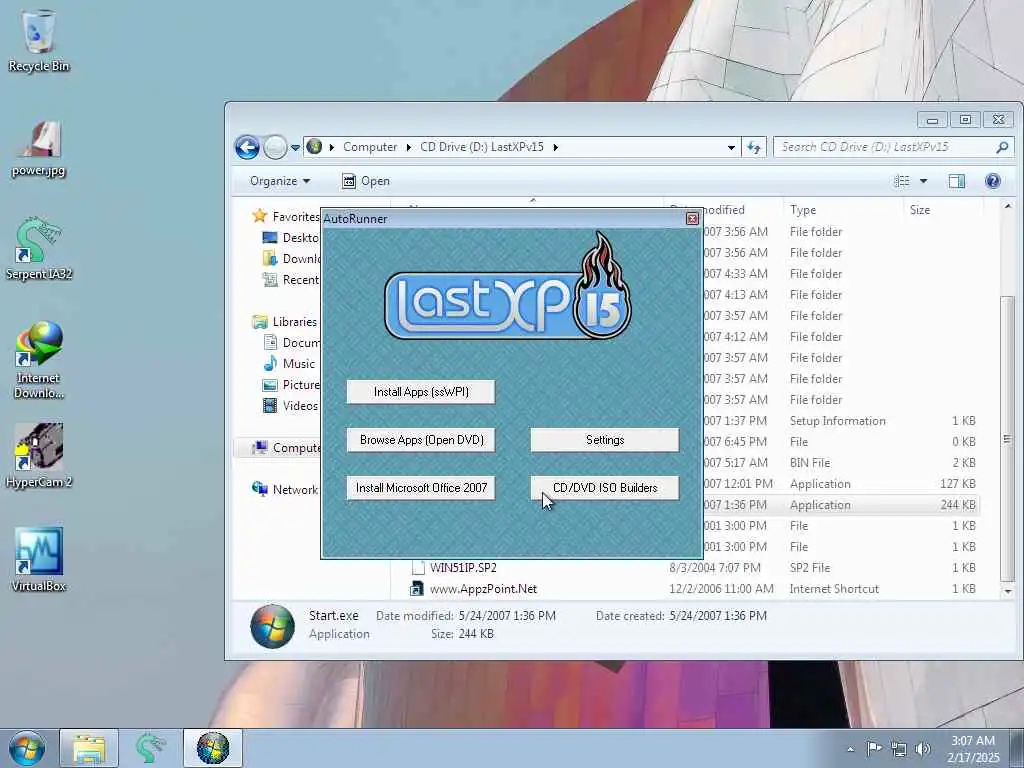Click the CD Drive (D:) LastXPv15 breadcrumb
1024x768 pixels.
[482, 147]
